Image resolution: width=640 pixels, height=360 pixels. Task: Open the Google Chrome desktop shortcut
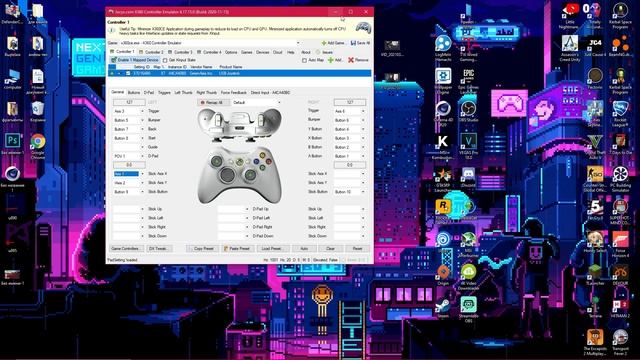click(38, 141)
